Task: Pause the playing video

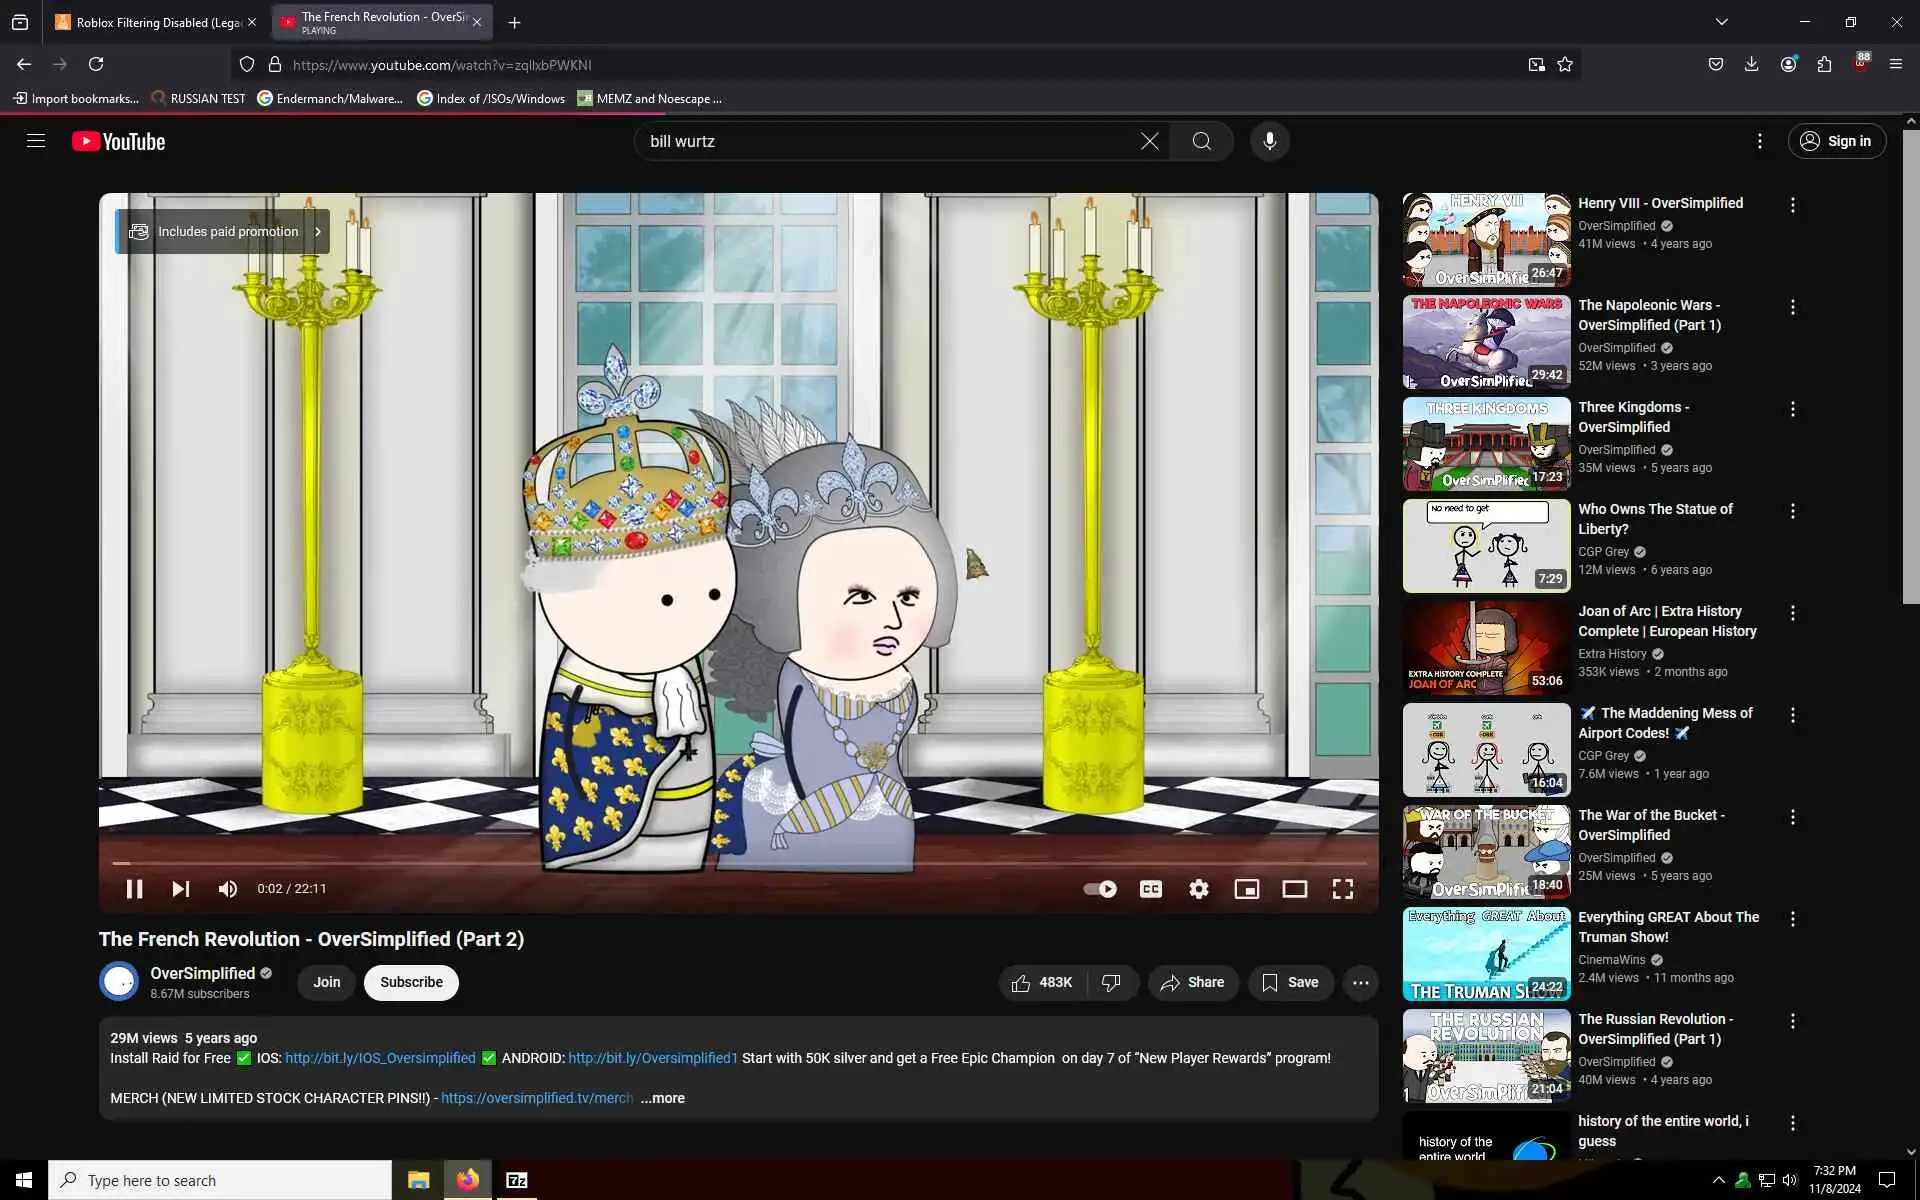Action: [x=134, y=889]
